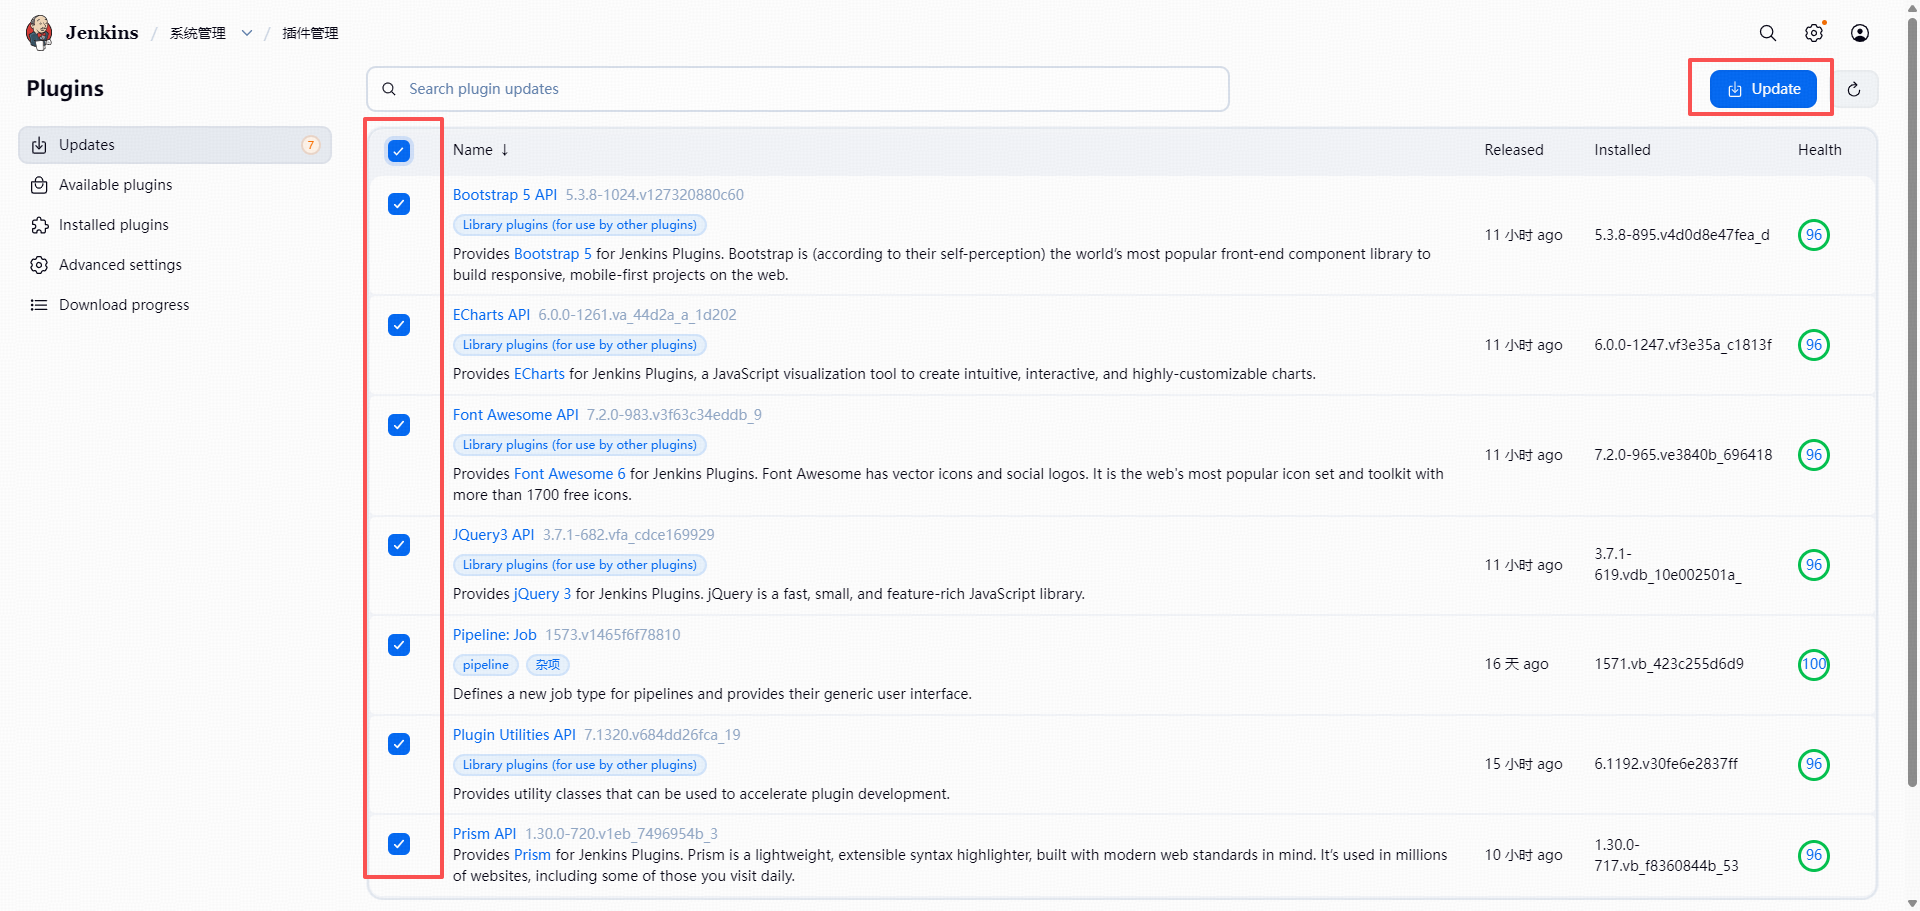Click Library plugins tag under Bootstrap 5 API
The width and height of the screenshot is (1920, 911).
click(x=580, y=225)
